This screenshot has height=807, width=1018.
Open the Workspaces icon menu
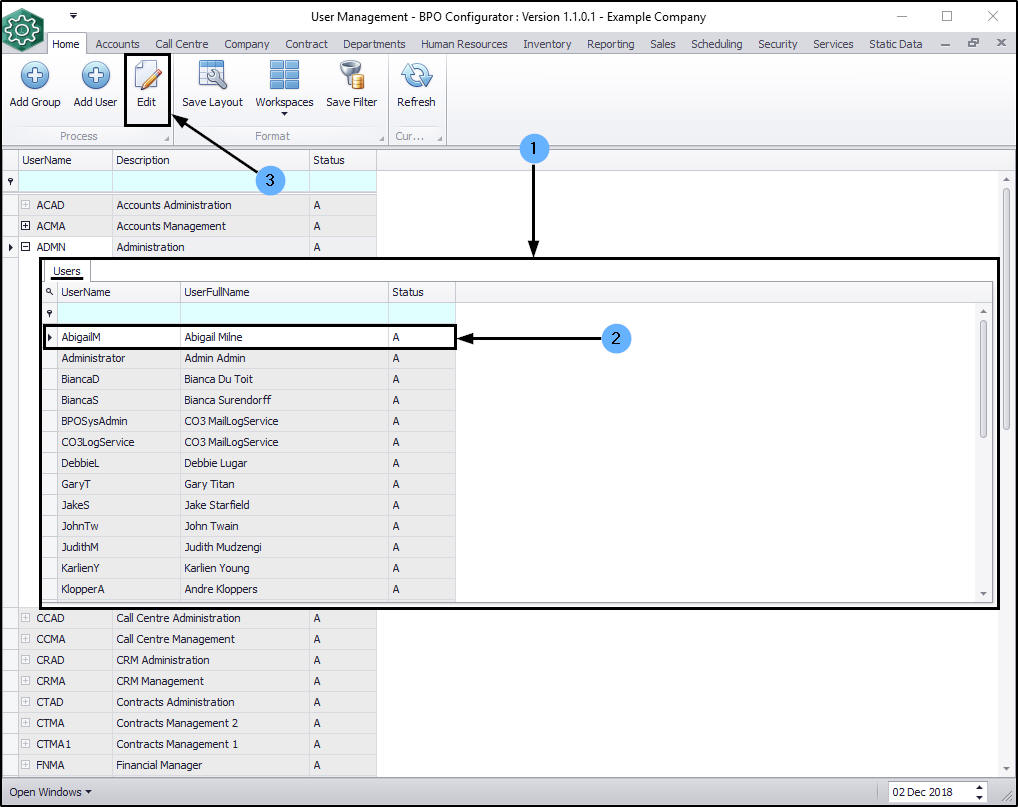tap(284, 75)
